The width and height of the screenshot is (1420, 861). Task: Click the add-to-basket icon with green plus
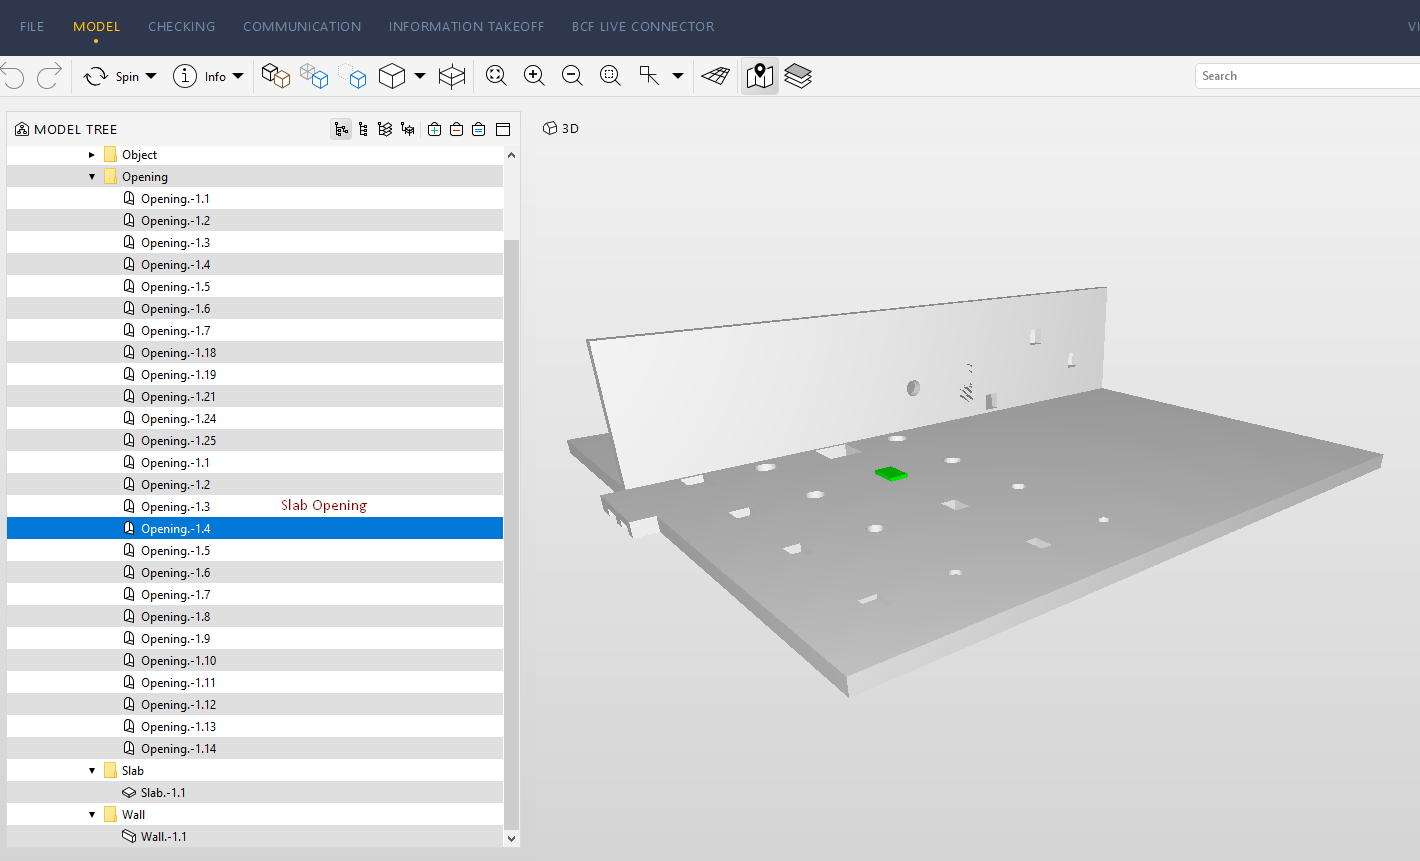tap(434, 128)
